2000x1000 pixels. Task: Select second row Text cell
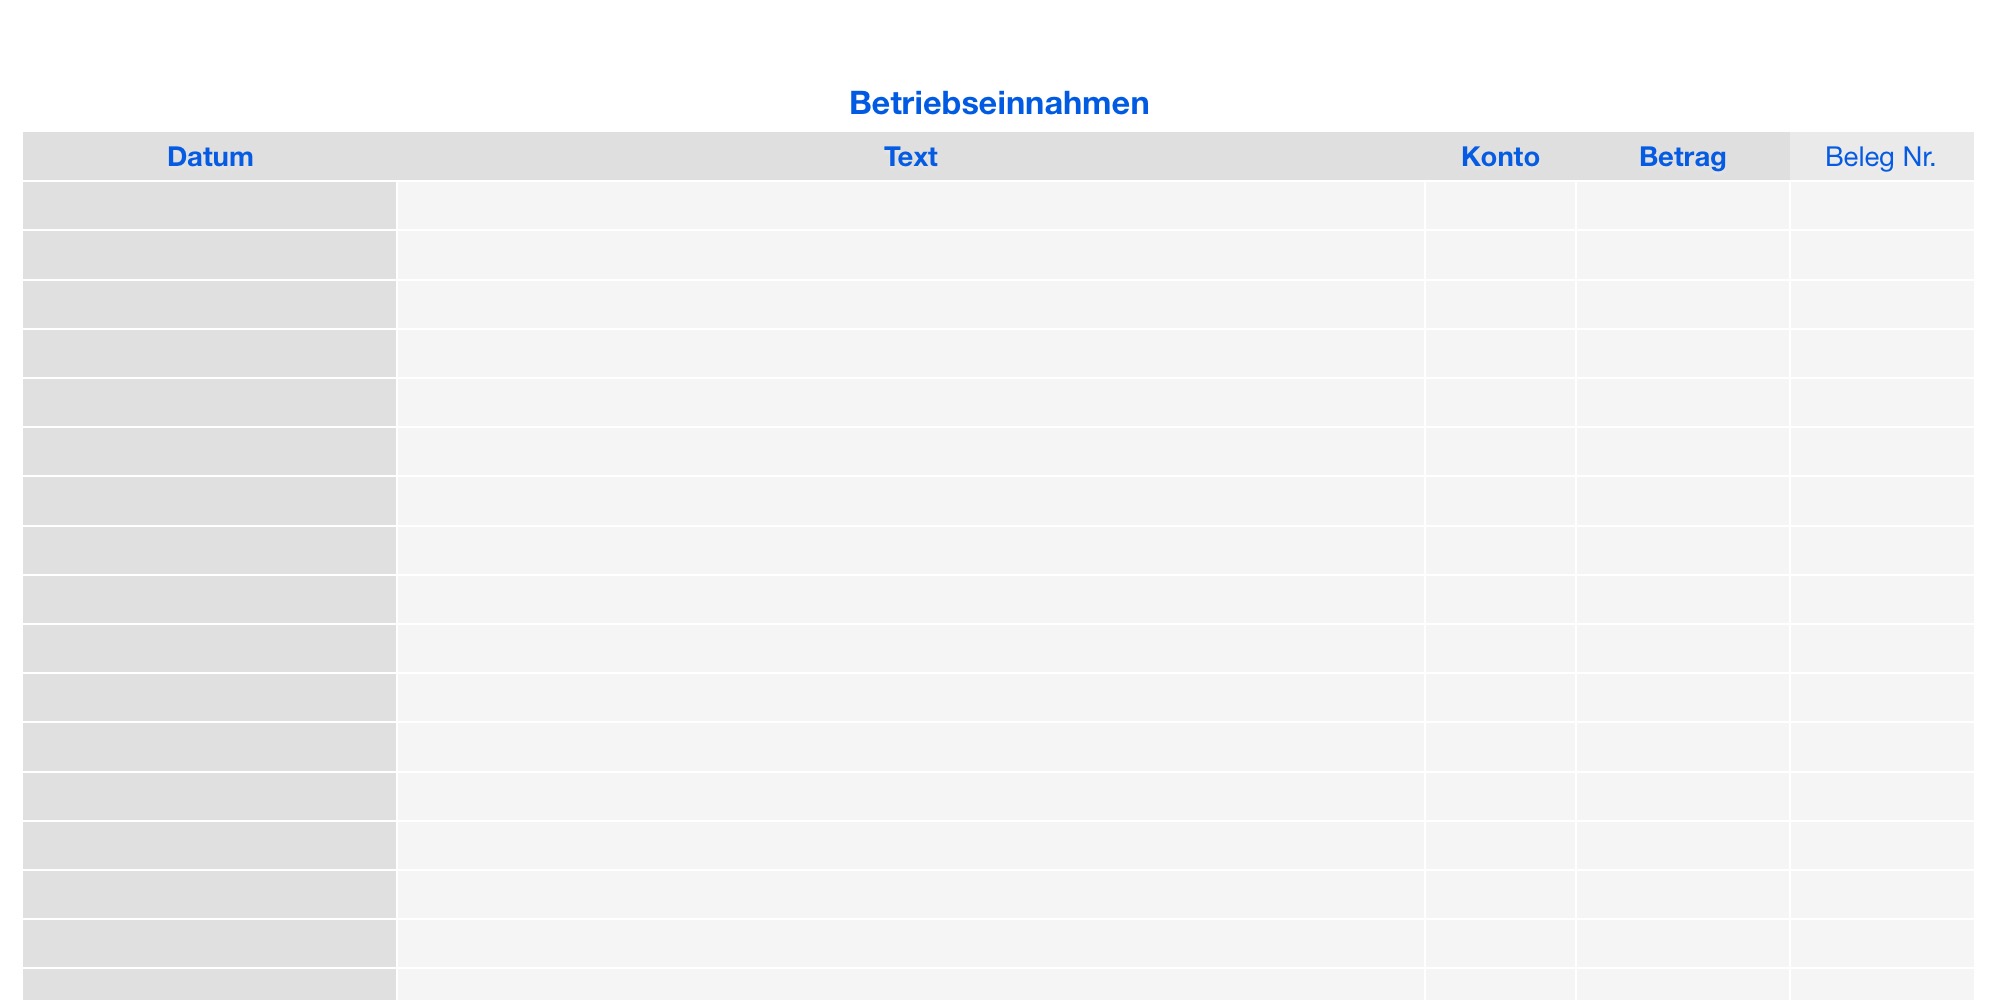pyautogui.click(x=910, y=255)
